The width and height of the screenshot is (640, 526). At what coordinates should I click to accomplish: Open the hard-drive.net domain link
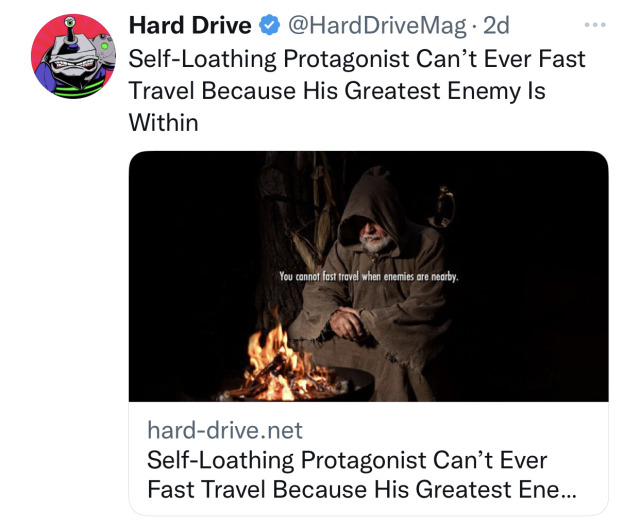click(224, 430)
